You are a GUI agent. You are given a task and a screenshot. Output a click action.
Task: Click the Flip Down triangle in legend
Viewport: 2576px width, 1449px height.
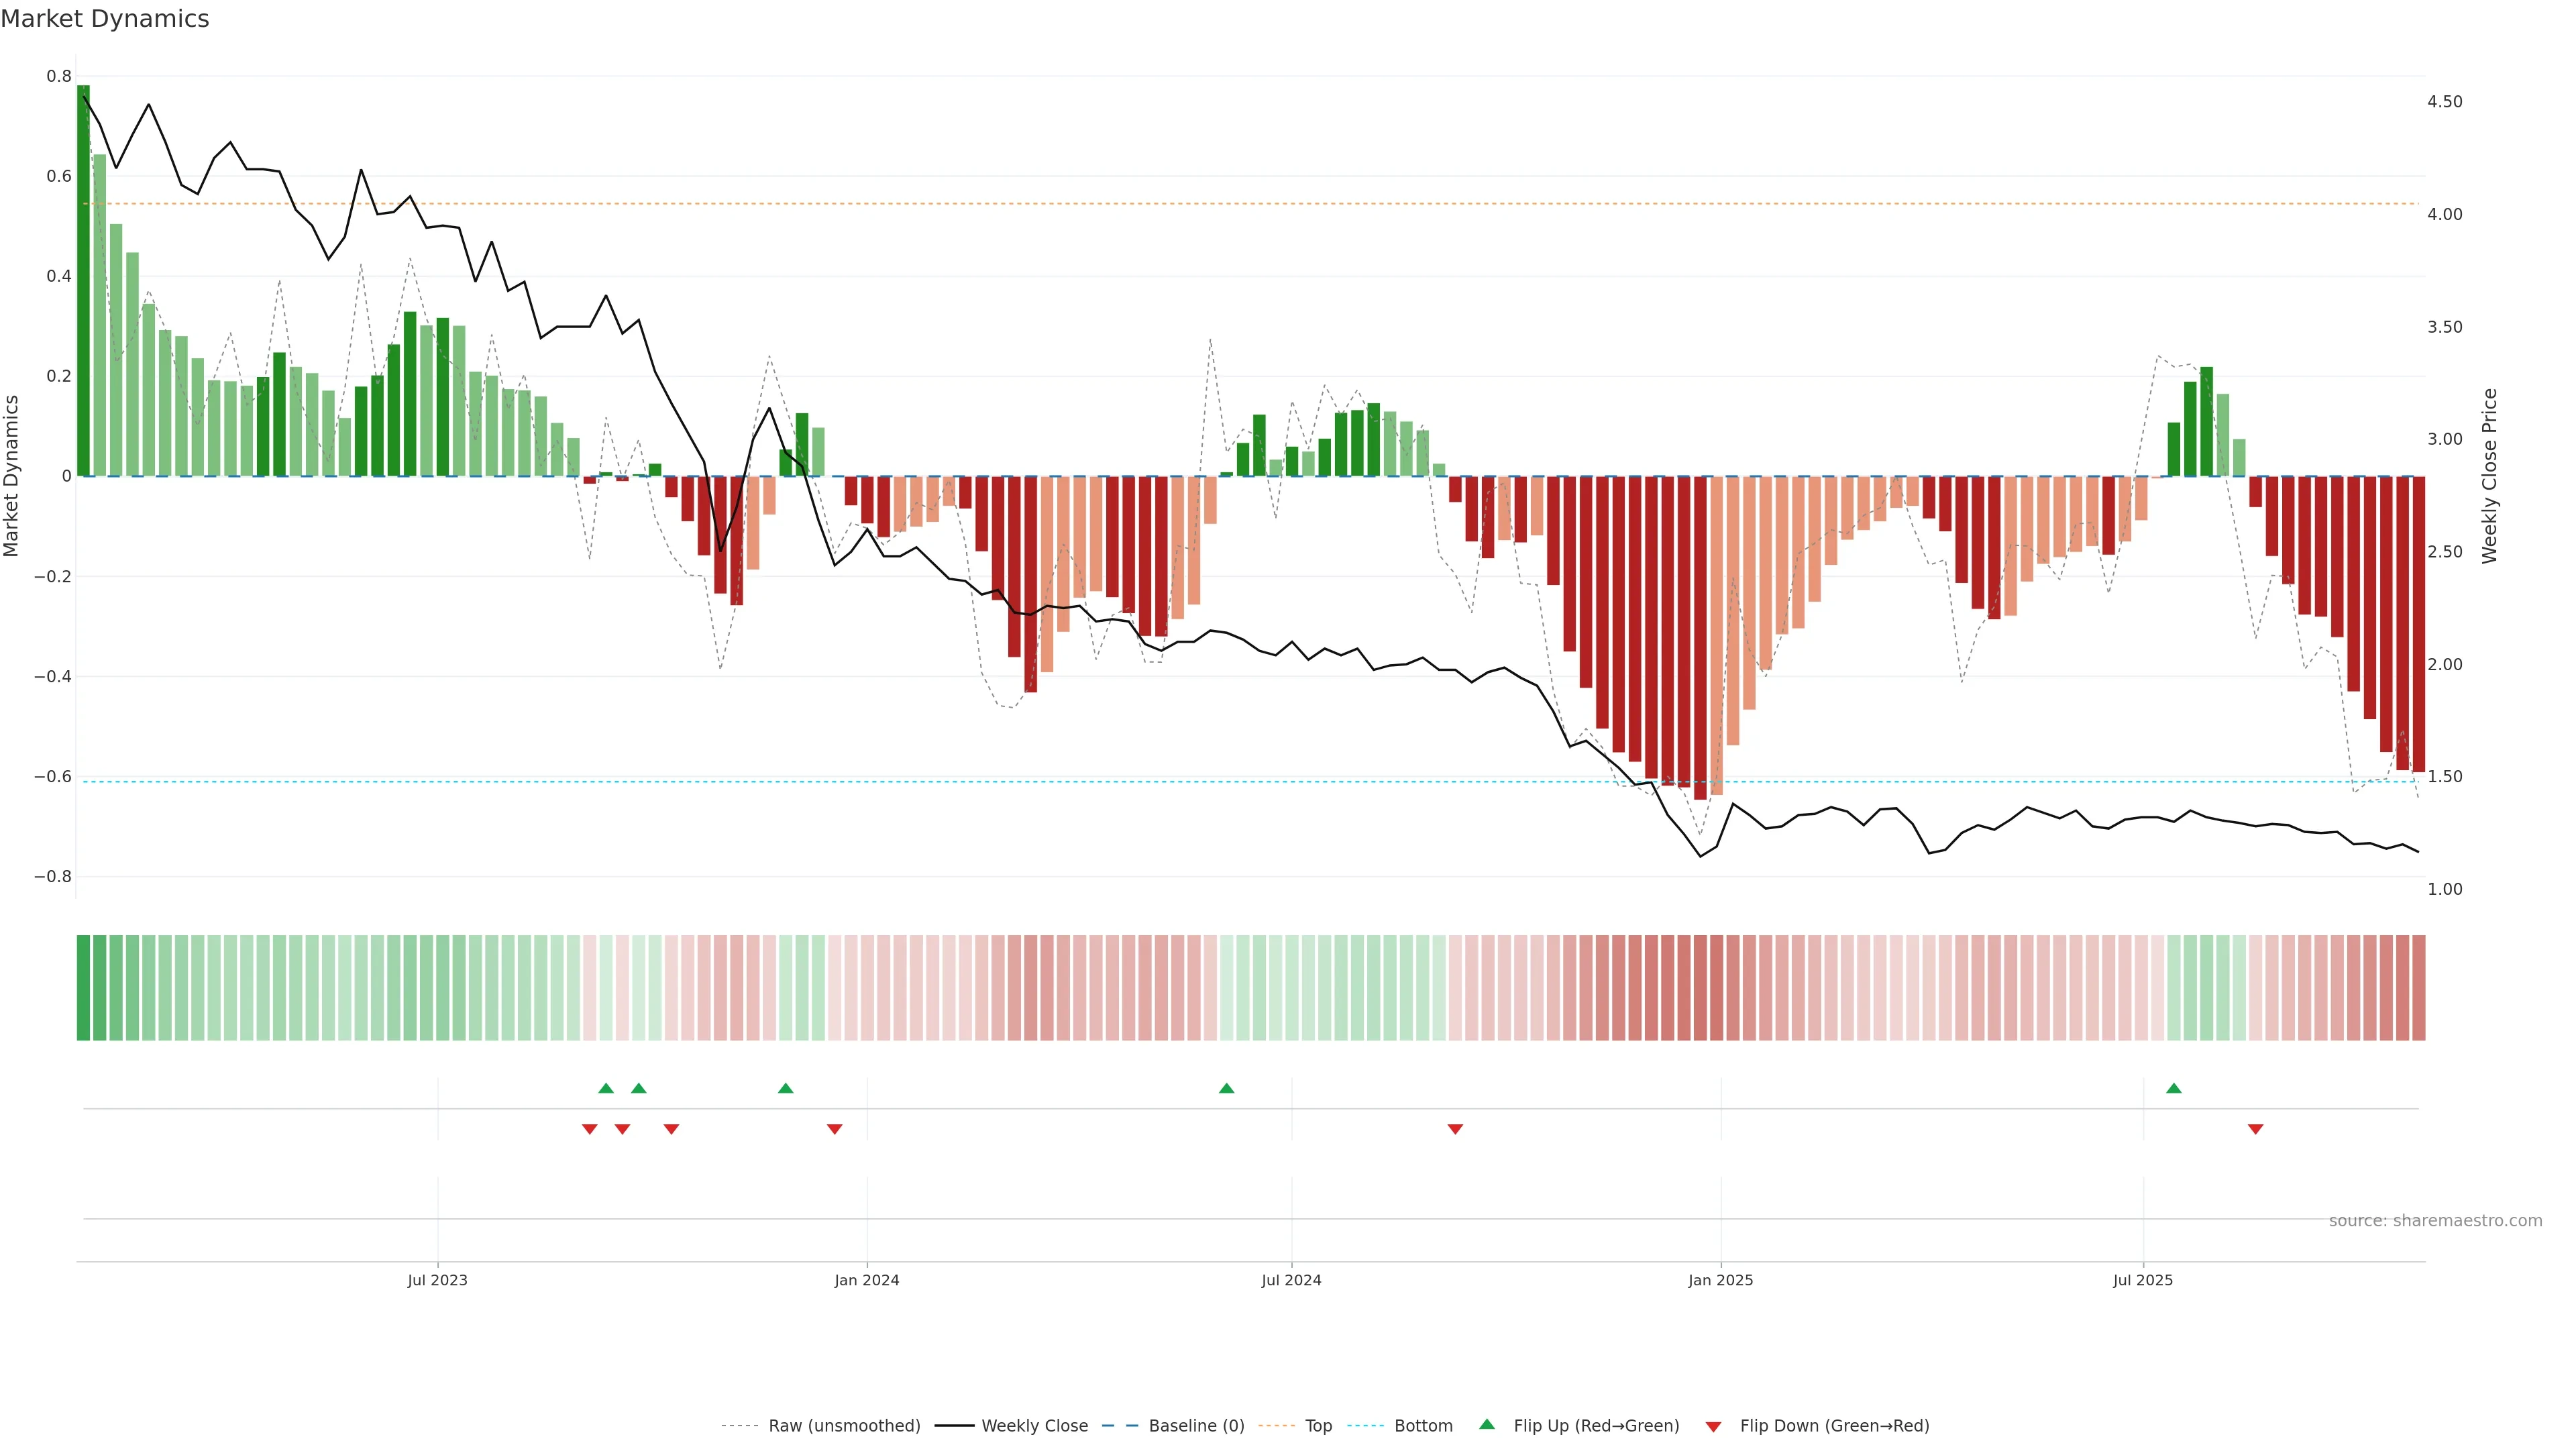1713,1426
